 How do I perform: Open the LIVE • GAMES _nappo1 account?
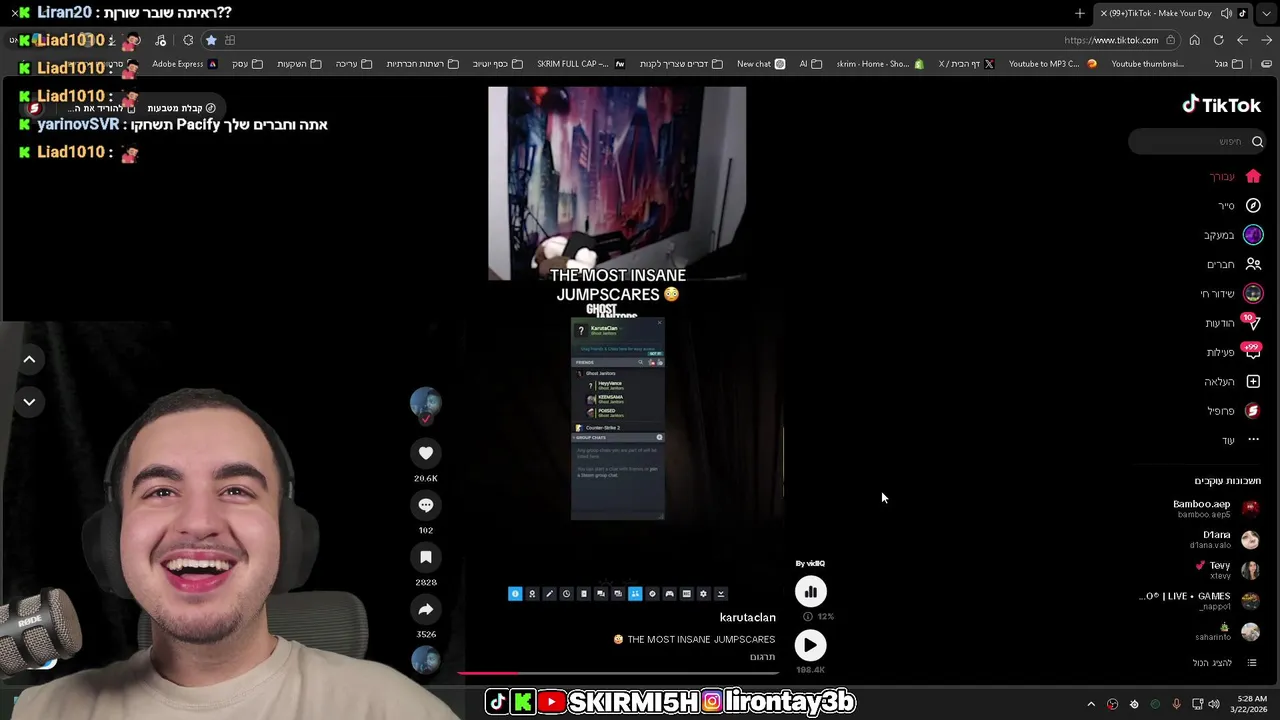click(x=1200, y=601)
